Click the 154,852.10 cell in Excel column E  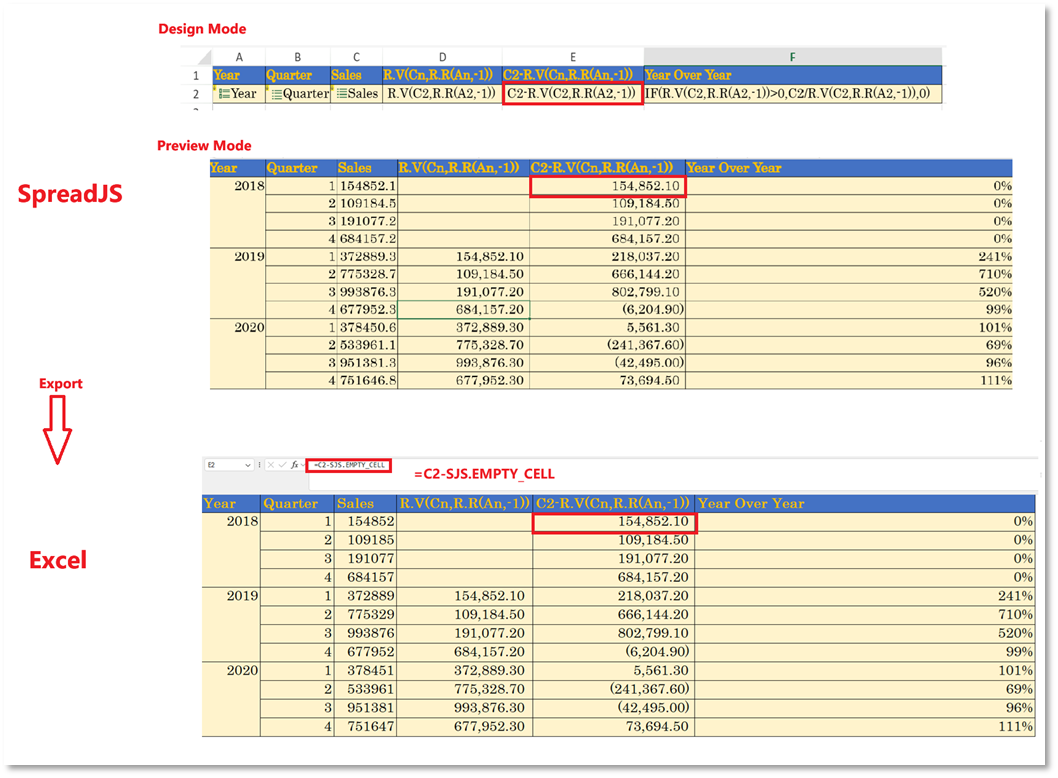(x=614, y=522)
